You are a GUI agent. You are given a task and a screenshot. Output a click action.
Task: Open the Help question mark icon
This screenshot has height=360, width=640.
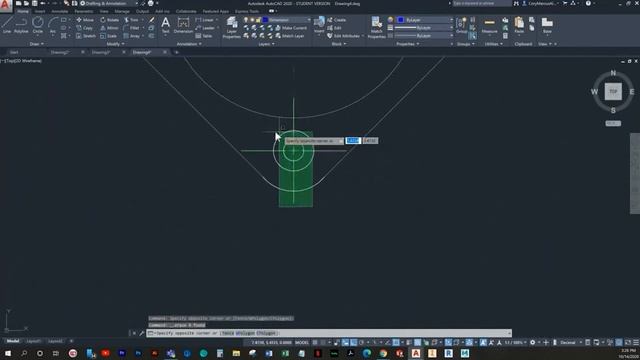(x=588, y=3)
